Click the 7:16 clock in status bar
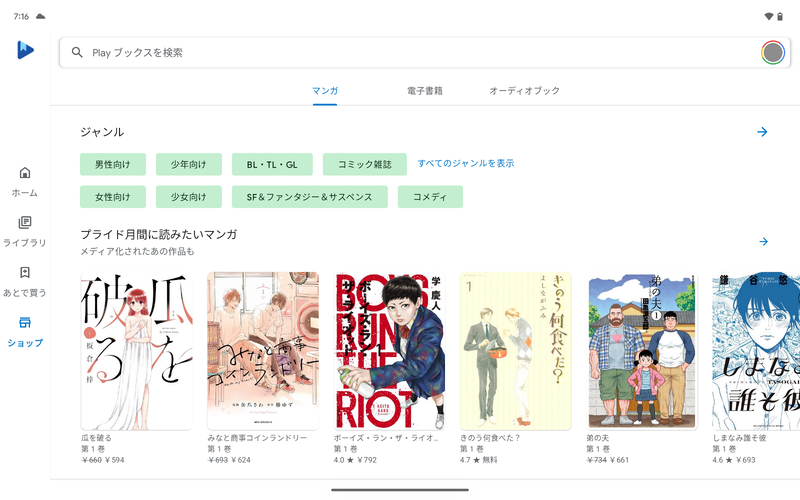The height and width of the screenshot is (500, 800). pos(21,16)
